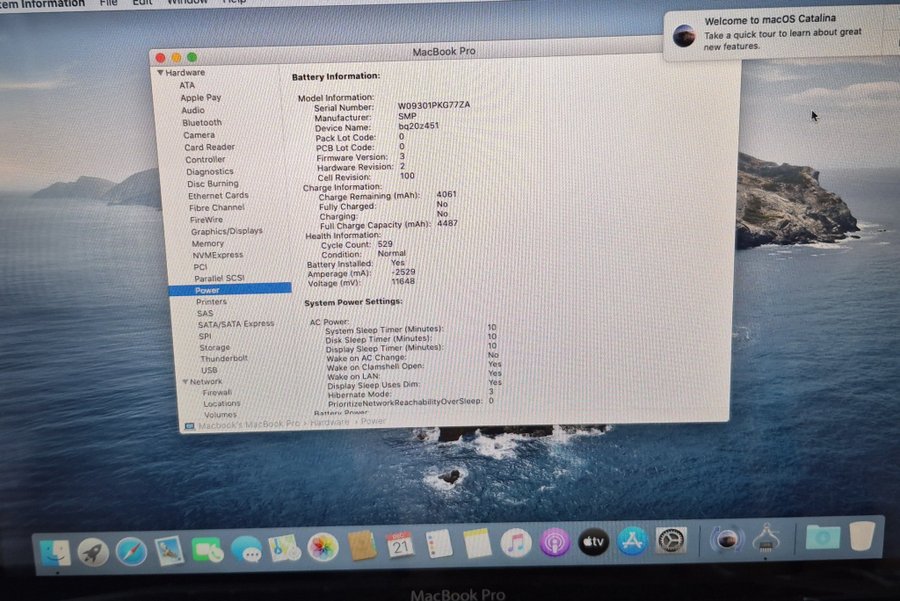Open the App Store icon
This screenshot has height=601, width=900.
tap(633, 541)
